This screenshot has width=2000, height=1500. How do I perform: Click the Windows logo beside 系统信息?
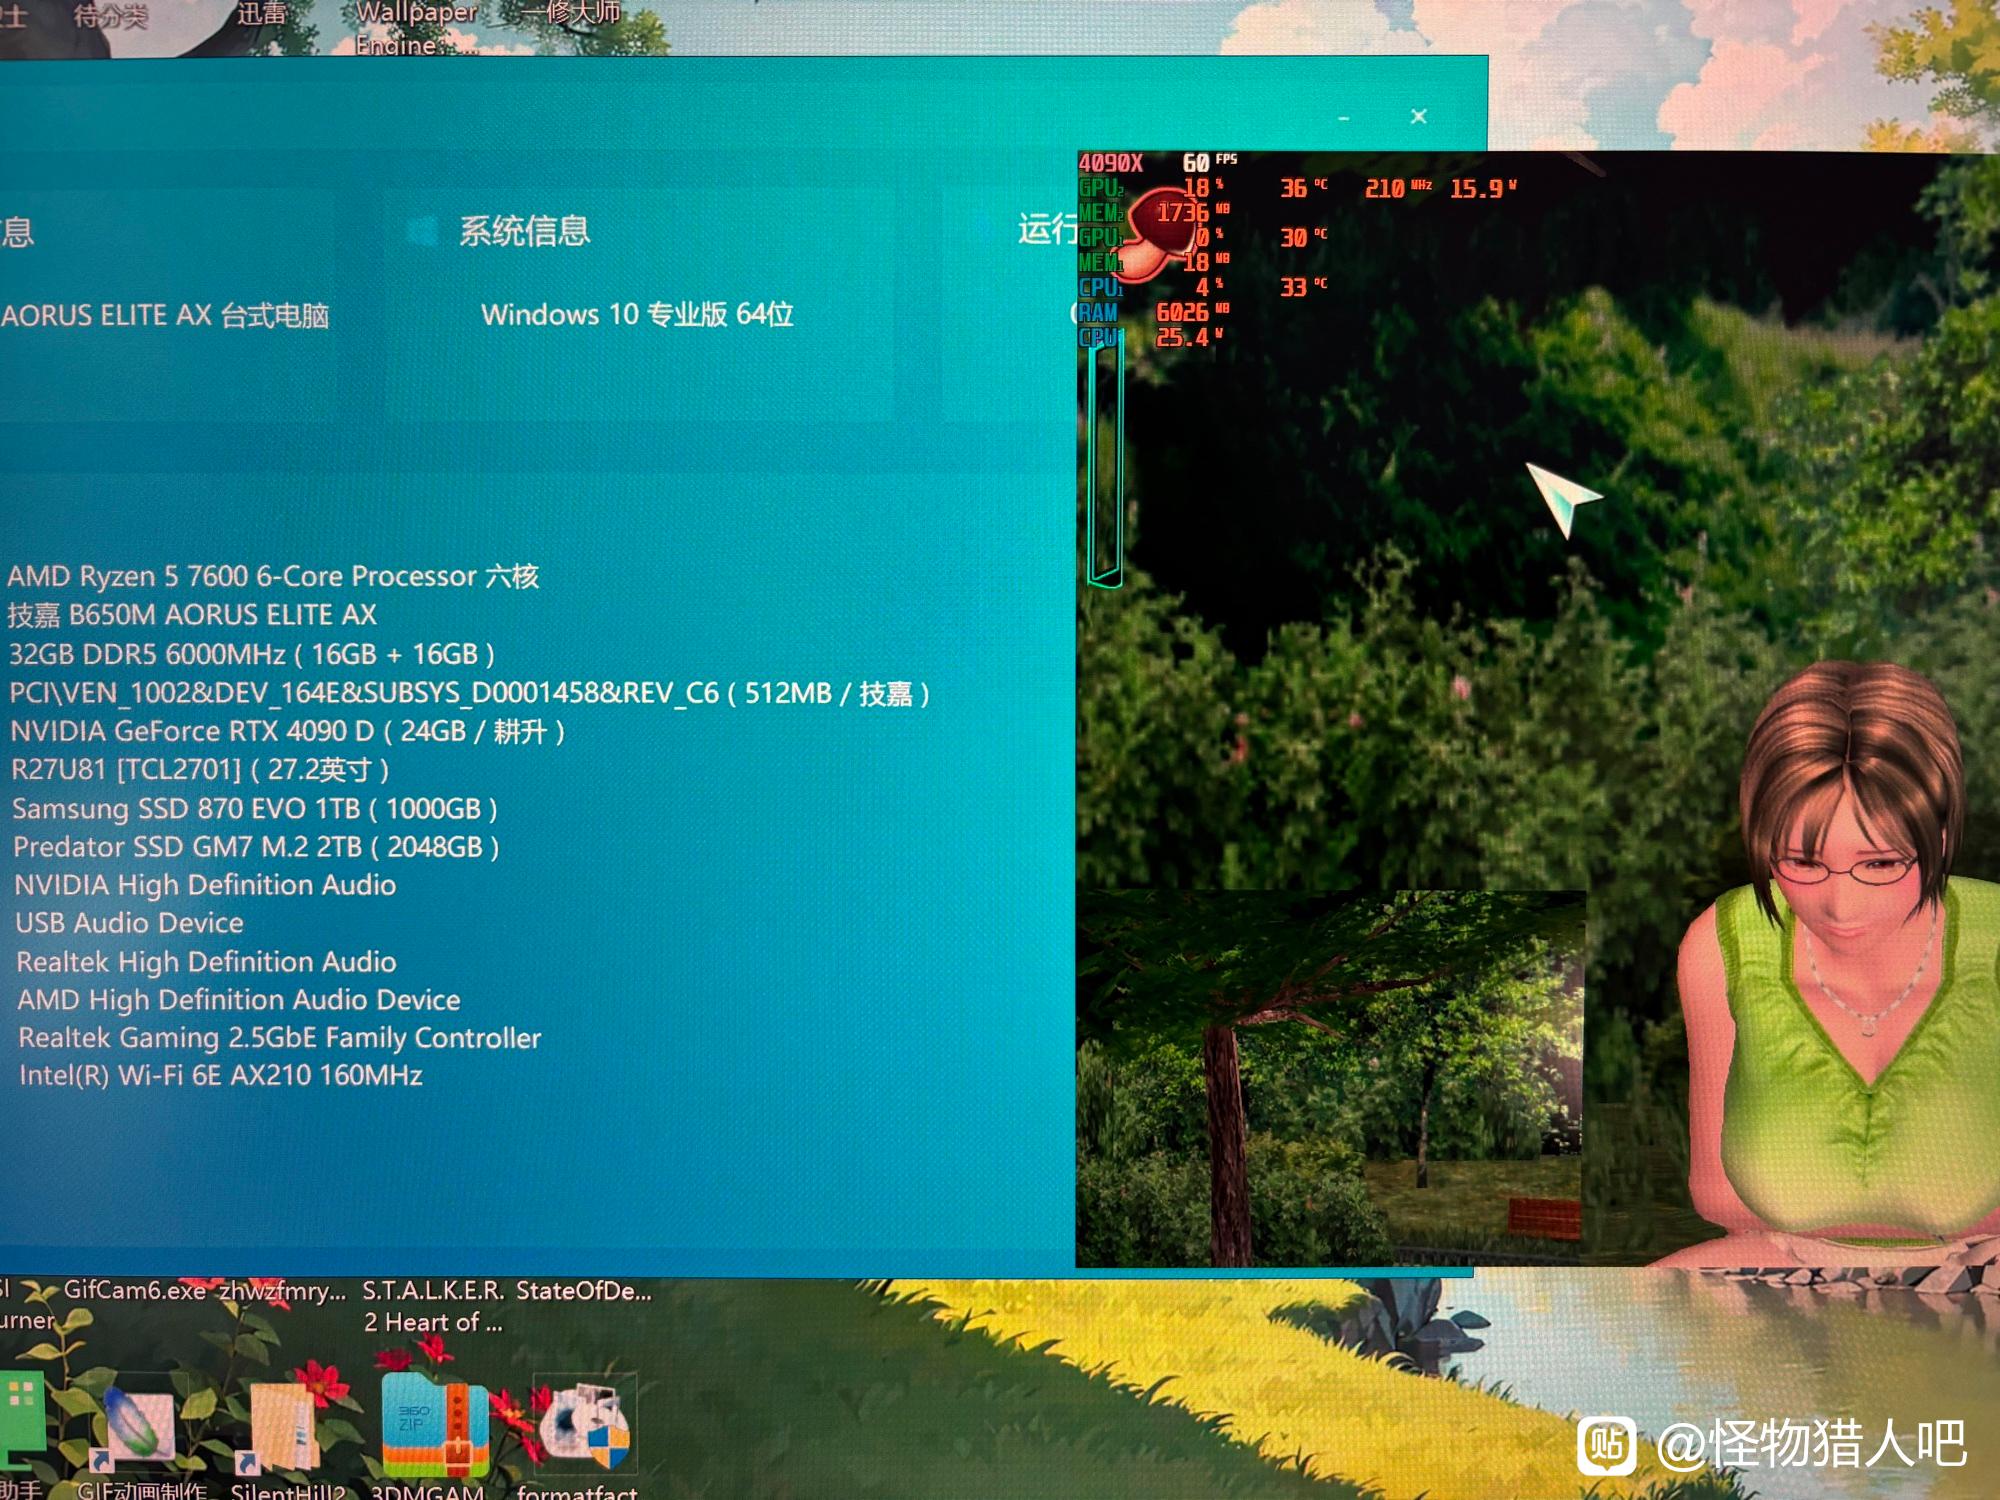[424, 231]
